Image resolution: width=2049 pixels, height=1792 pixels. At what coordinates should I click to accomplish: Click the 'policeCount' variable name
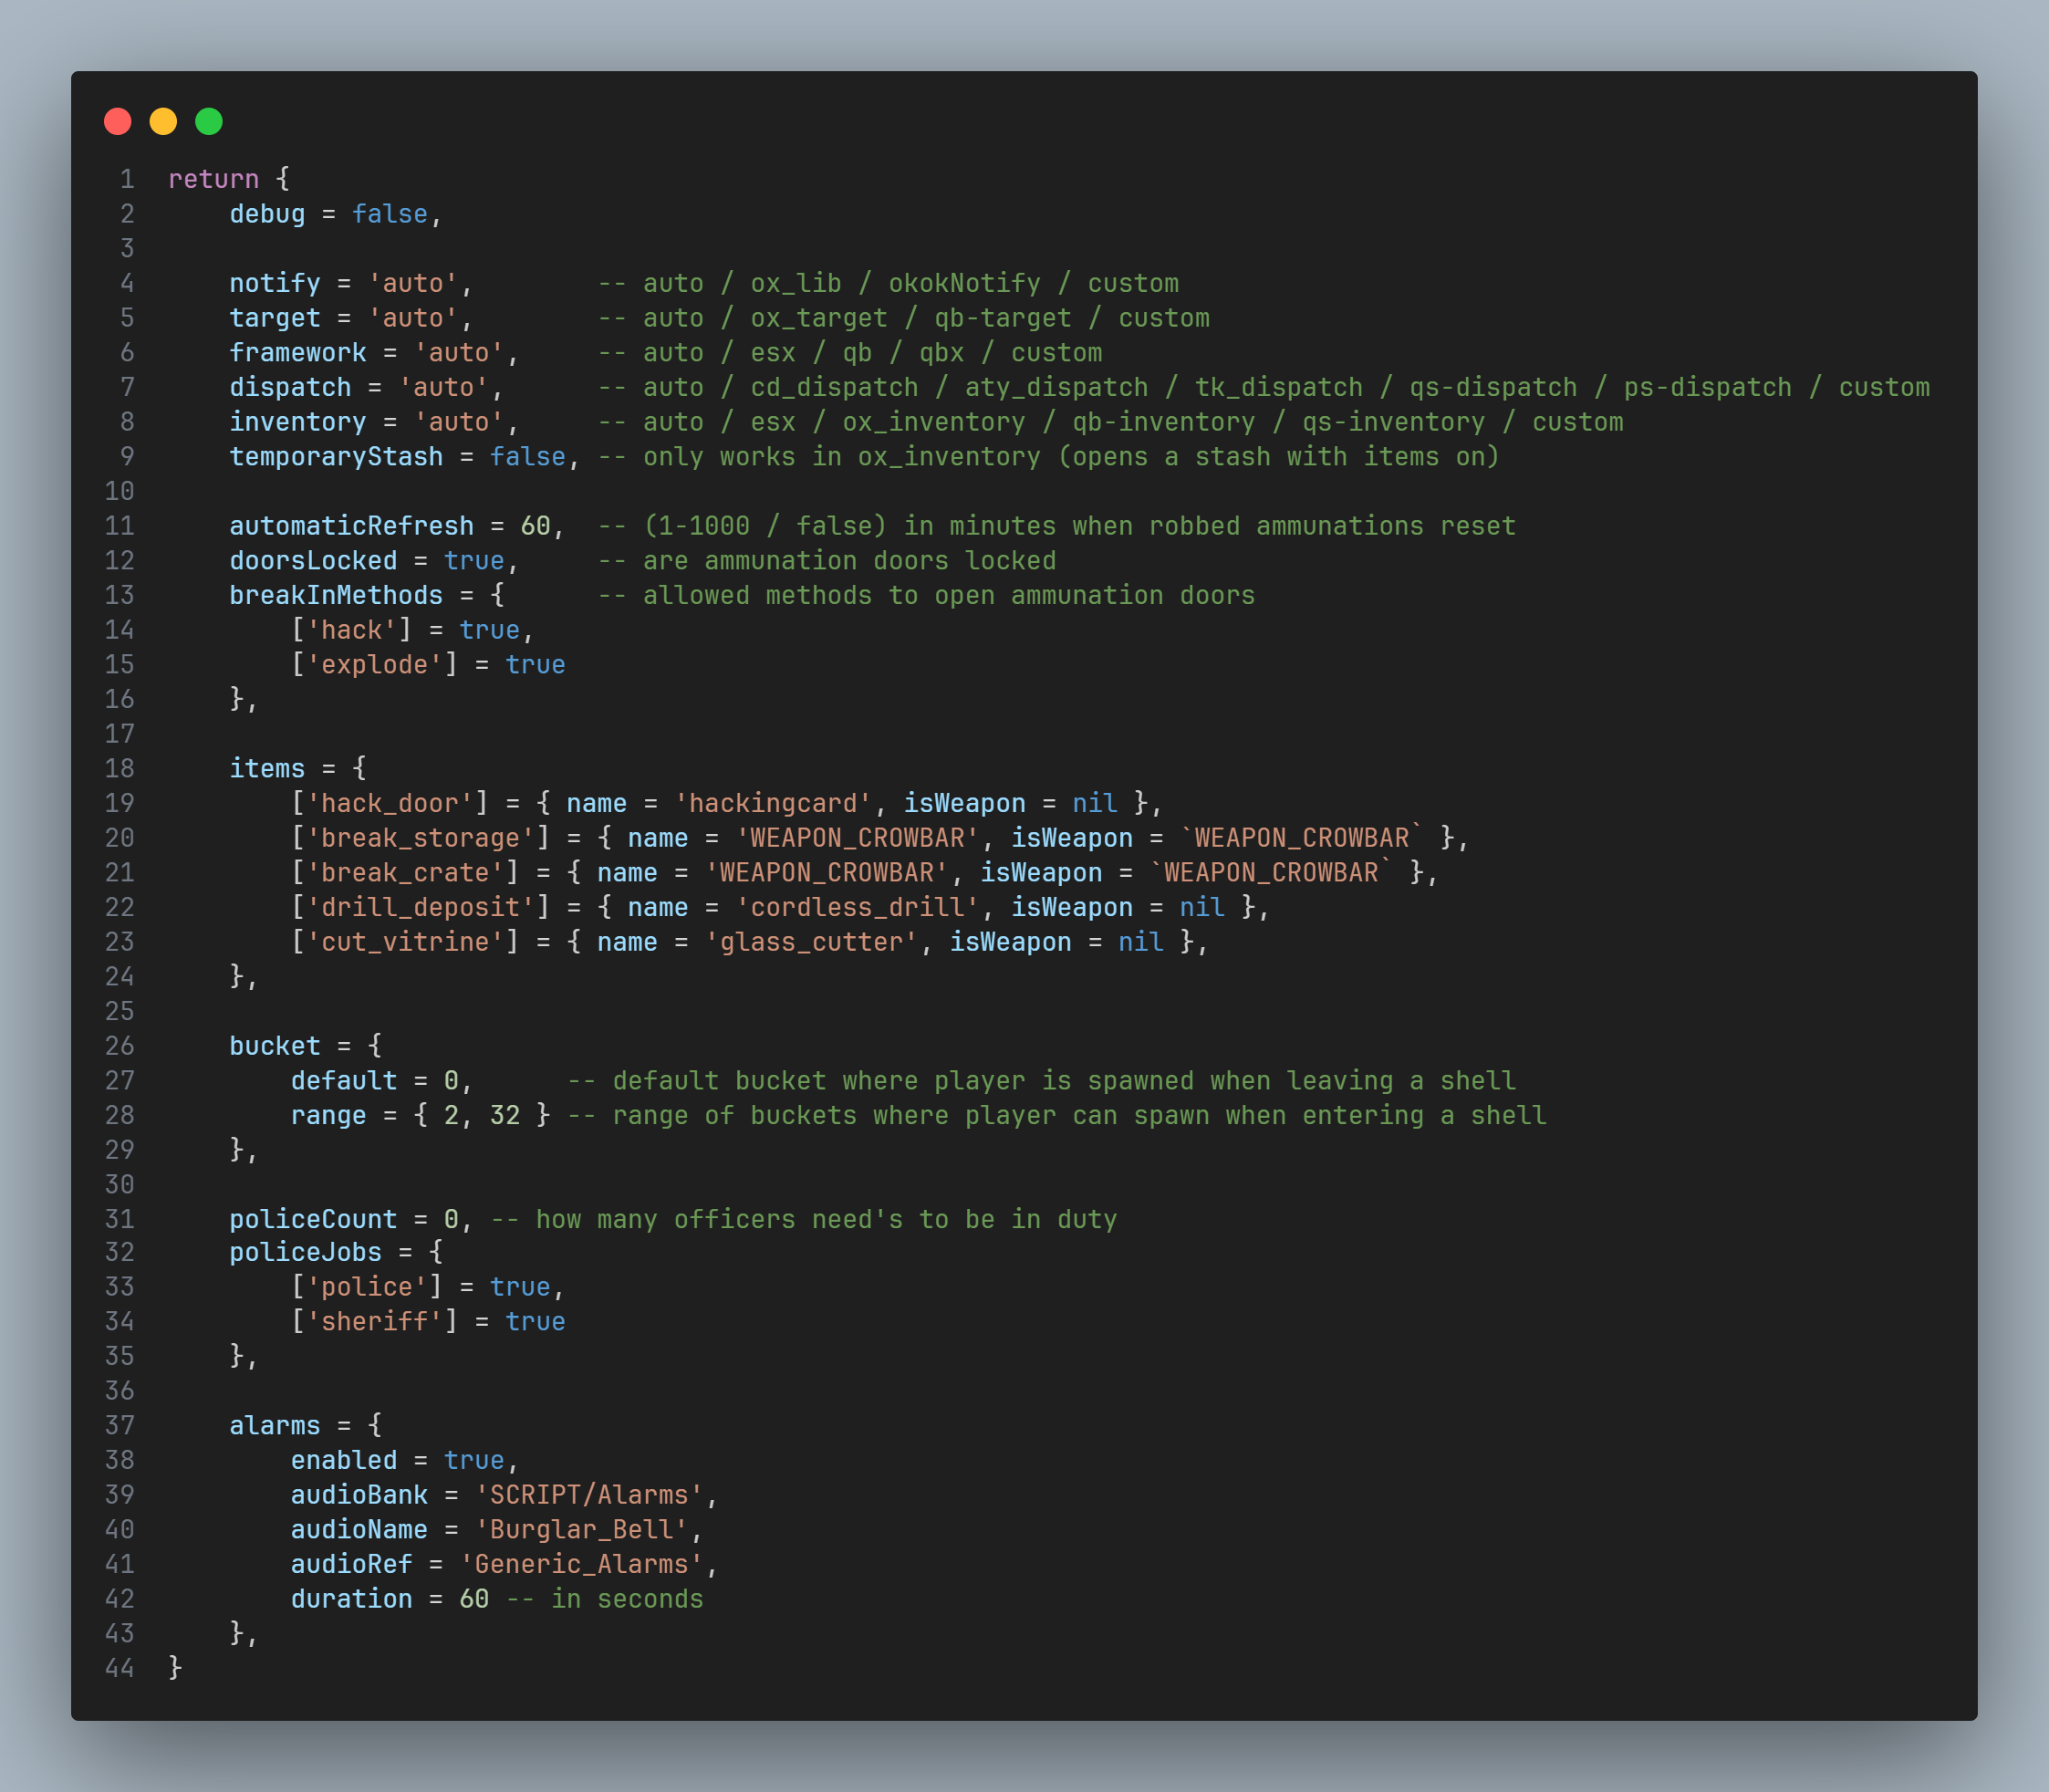(x=313, y=1220)
